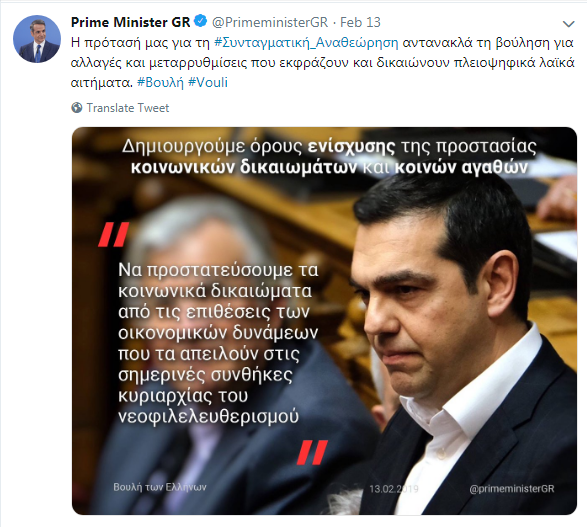Open the #Vouli hashtag

pyautogui.click(x=208, y=82)
